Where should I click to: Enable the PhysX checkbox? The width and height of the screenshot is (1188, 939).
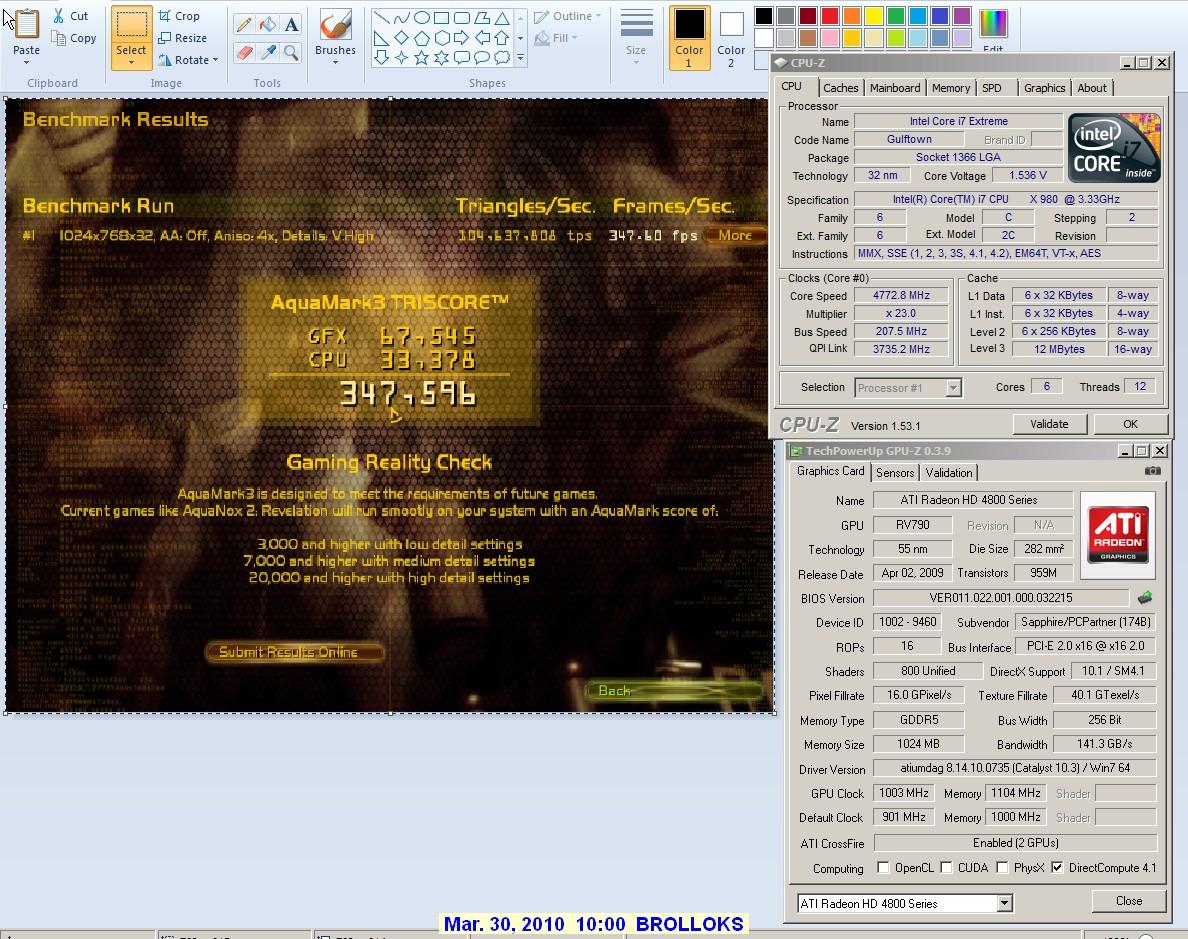tap(1002, 867)
